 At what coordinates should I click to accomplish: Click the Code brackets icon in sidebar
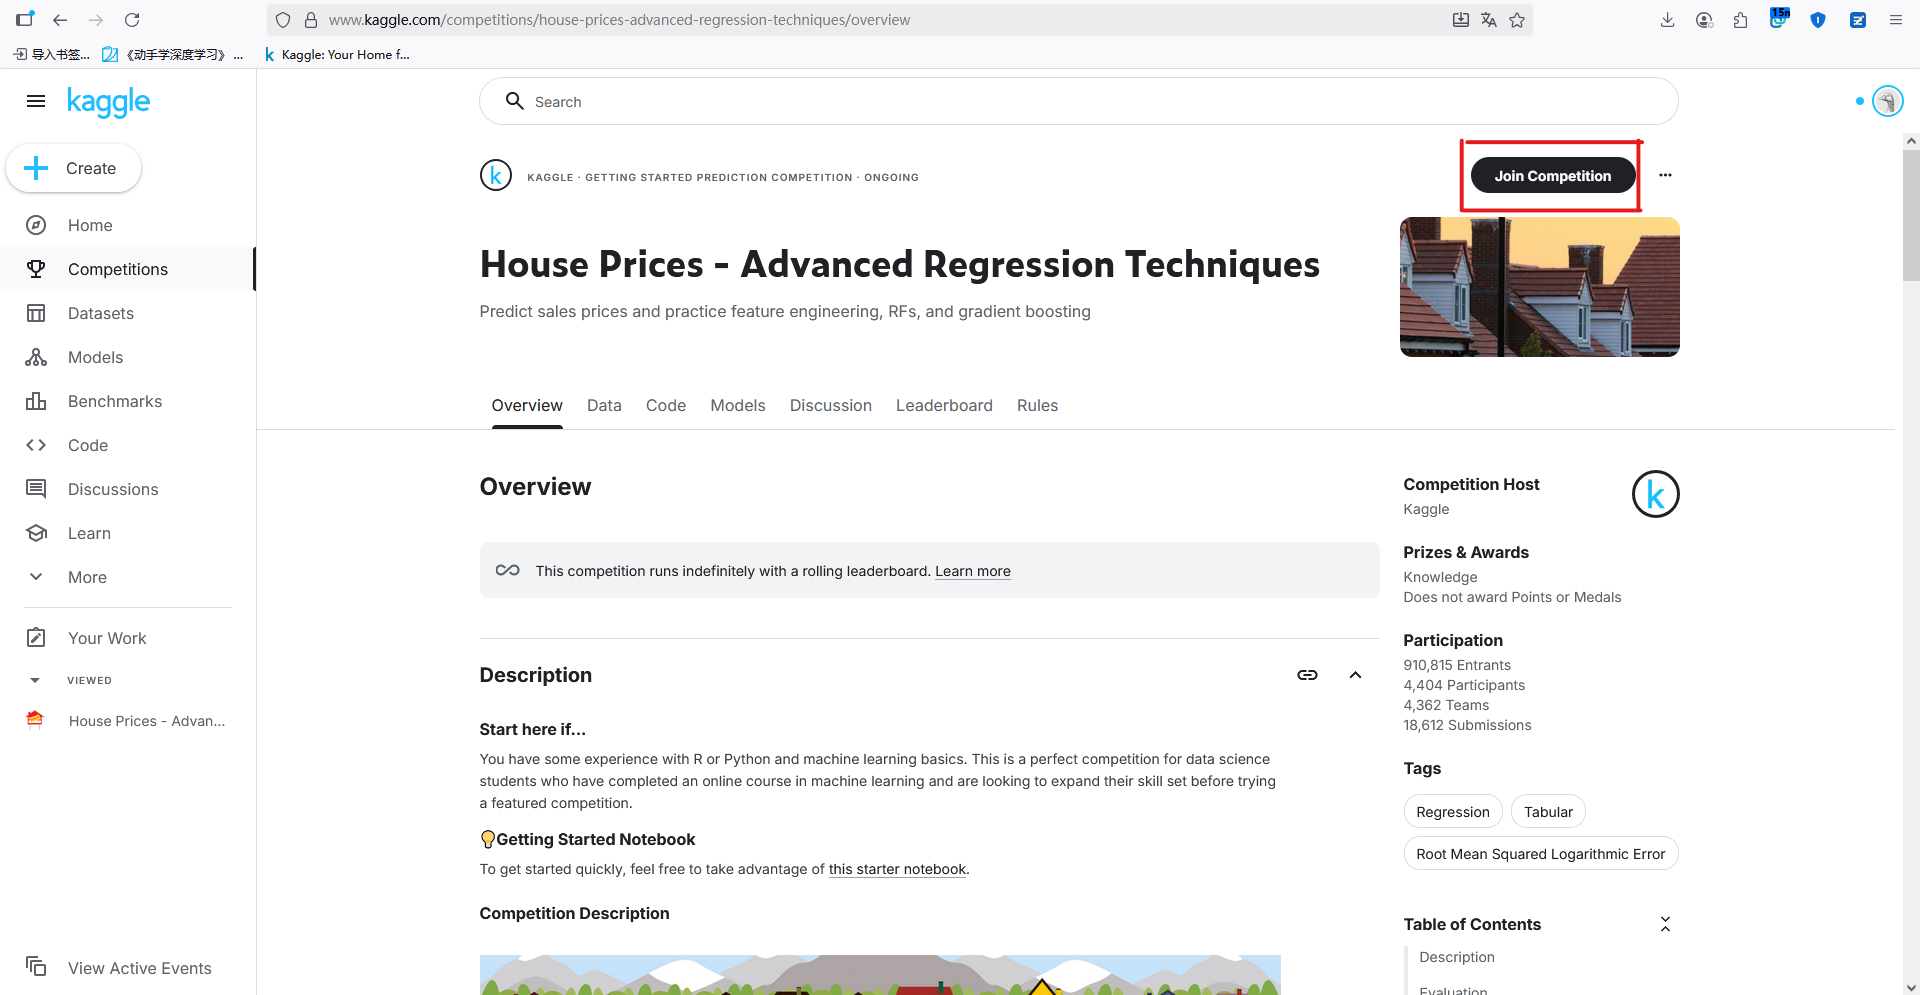click(36, 445)
